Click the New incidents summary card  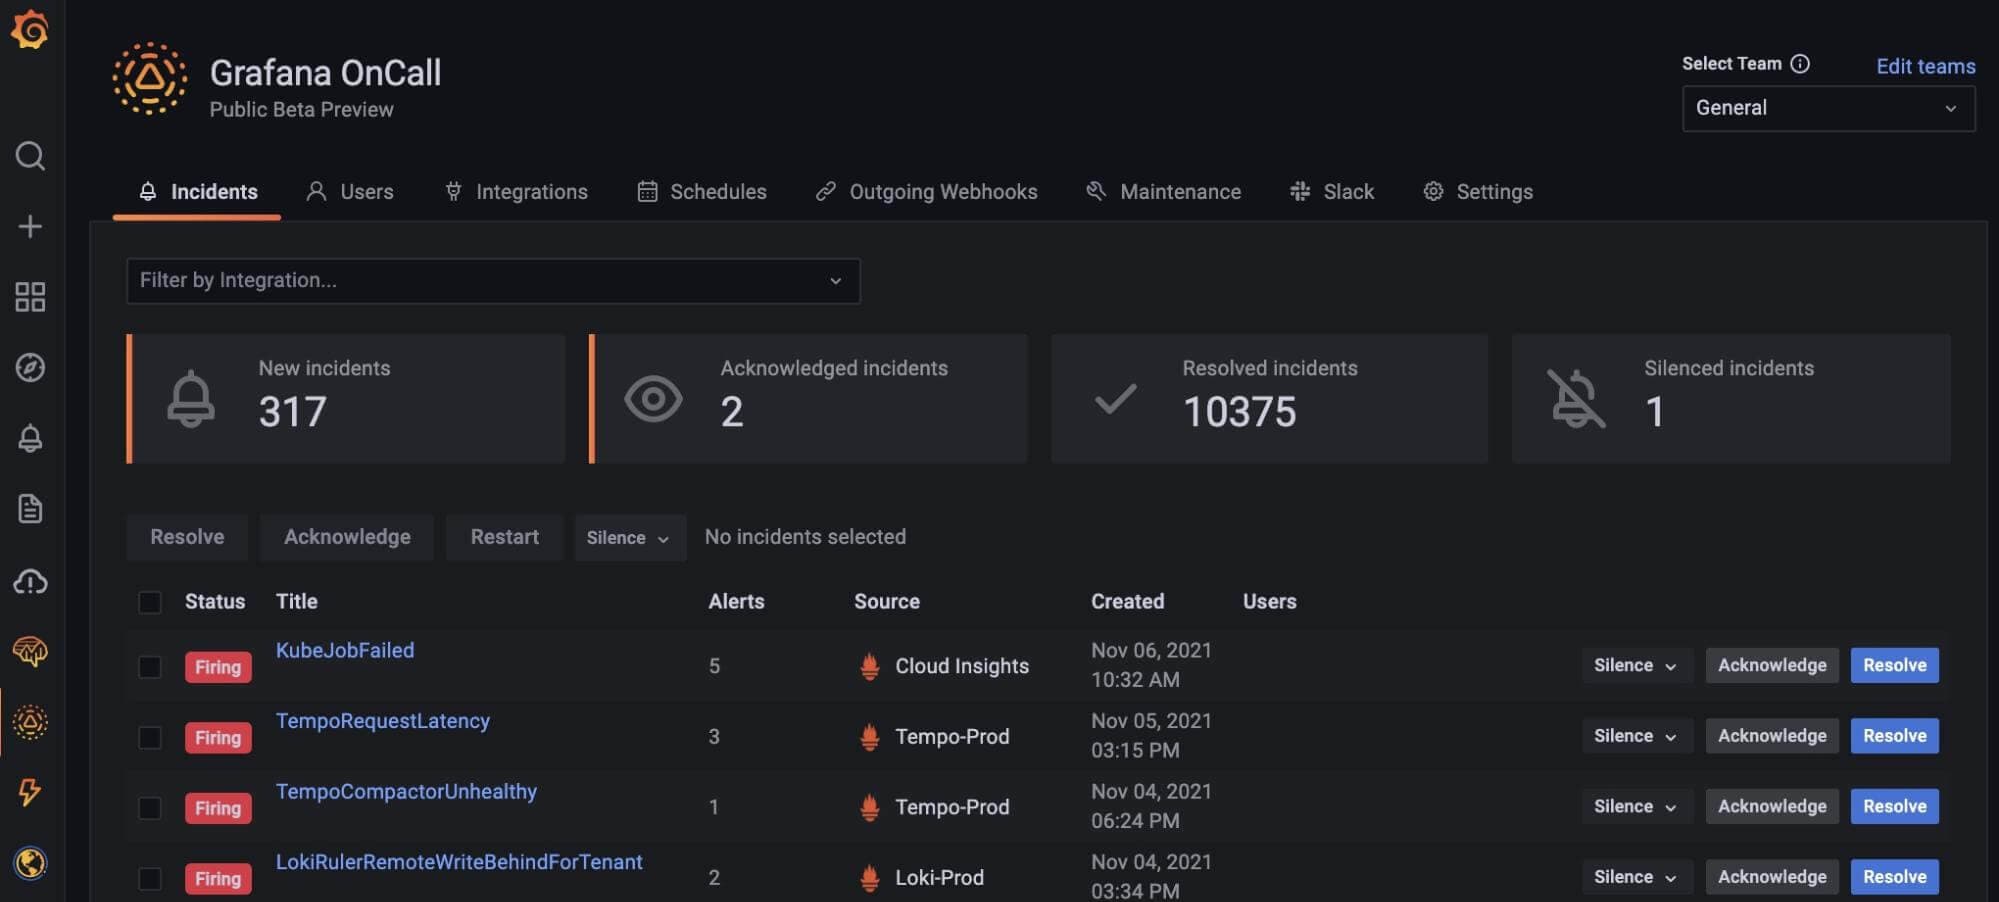click(x=346, y=399)
